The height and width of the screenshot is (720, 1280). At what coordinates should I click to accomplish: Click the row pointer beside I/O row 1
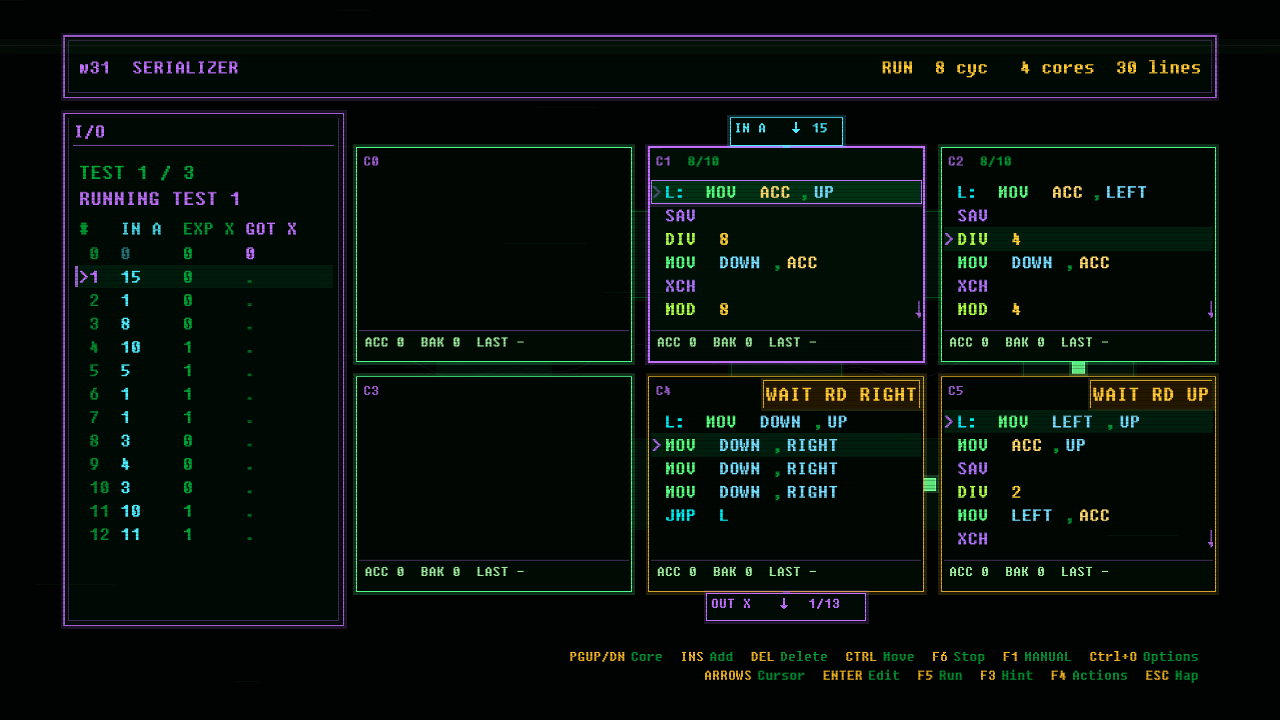[x=82, y=277]
